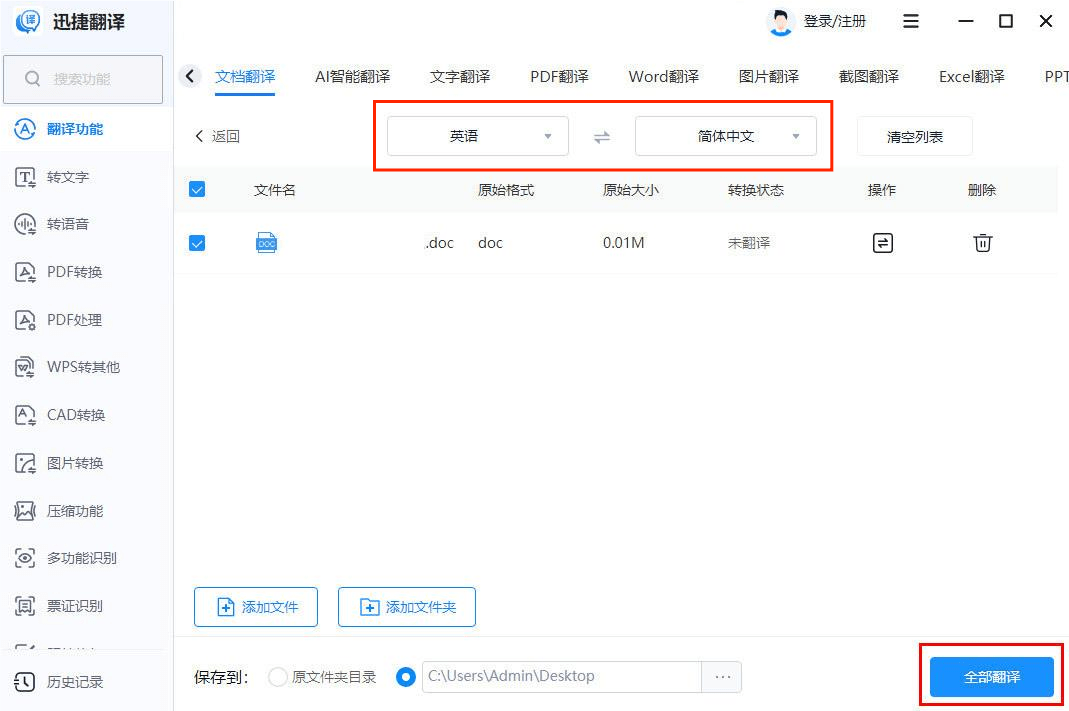Switch to the Word翻译 tab
The image size is (1069, 711).
click(664, 76)
